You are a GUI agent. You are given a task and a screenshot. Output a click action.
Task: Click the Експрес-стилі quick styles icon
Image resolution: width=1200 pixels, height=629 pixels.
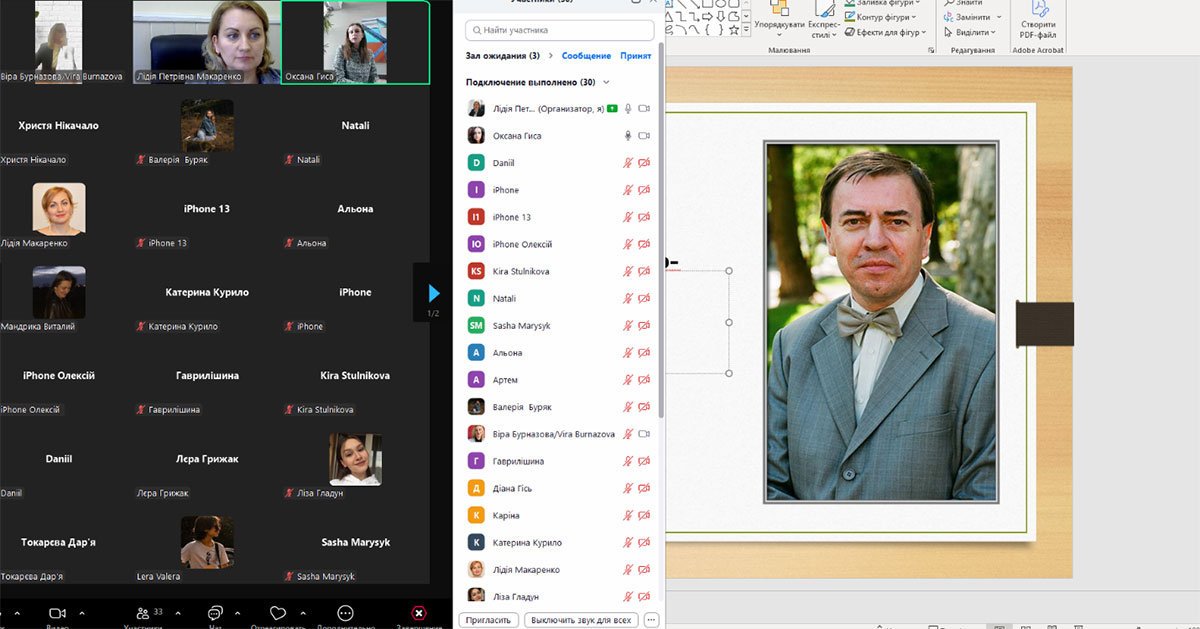(825, 8)
